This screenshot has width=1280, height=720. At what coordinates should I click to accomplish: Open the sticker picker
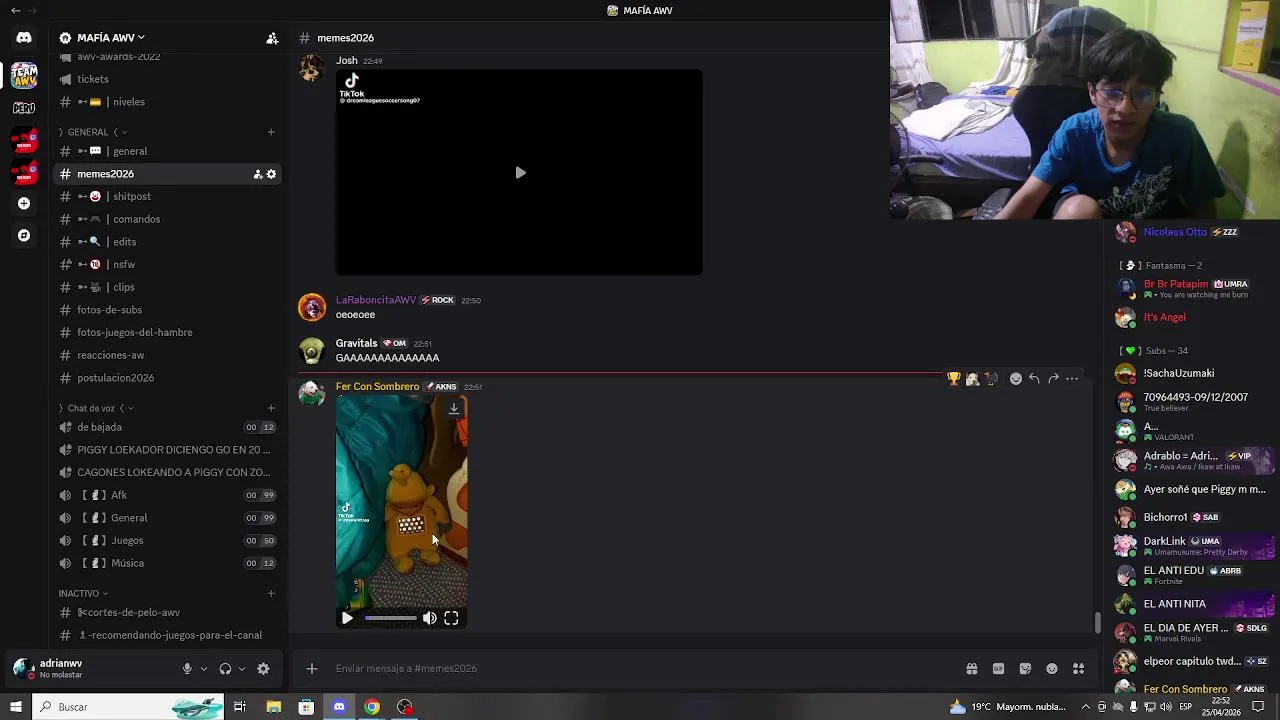point(1025,669)
